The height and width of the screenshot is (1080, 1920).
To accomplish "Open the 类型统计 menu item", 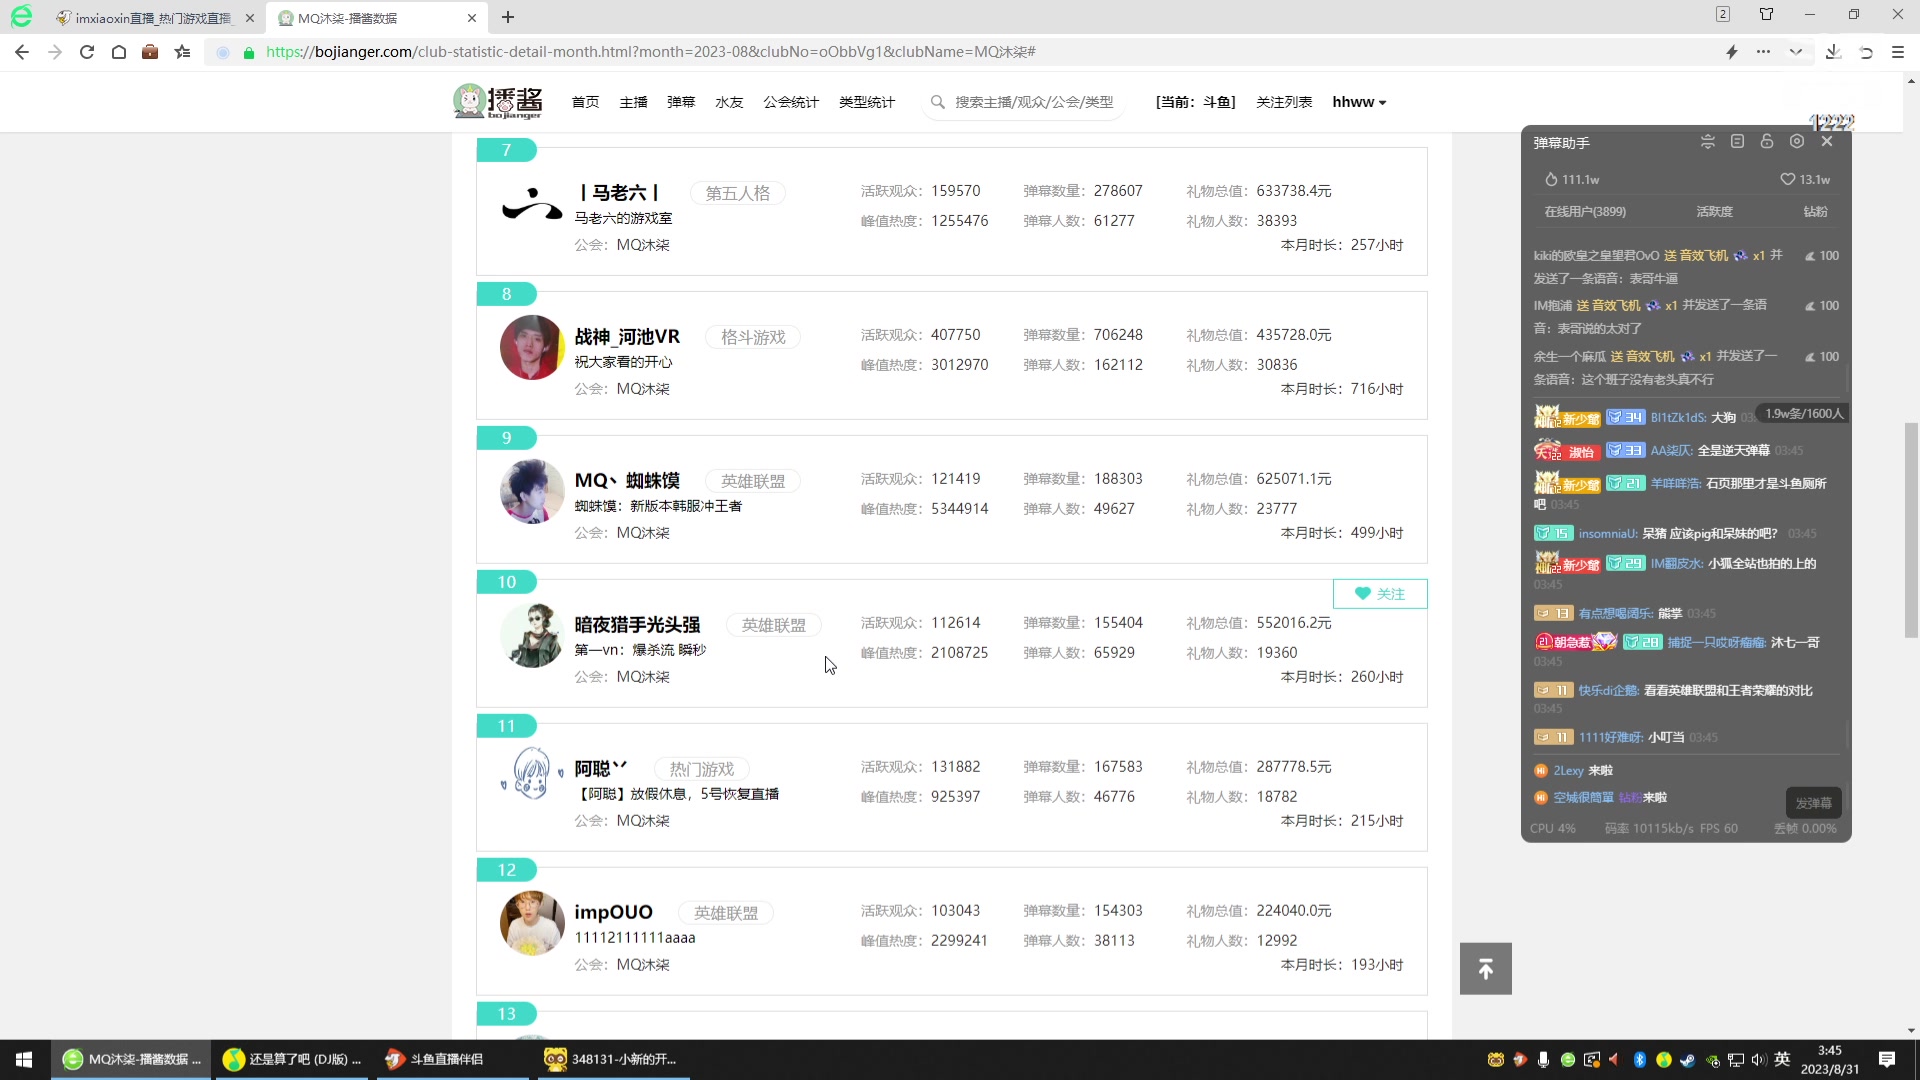I will coord(866,102).
